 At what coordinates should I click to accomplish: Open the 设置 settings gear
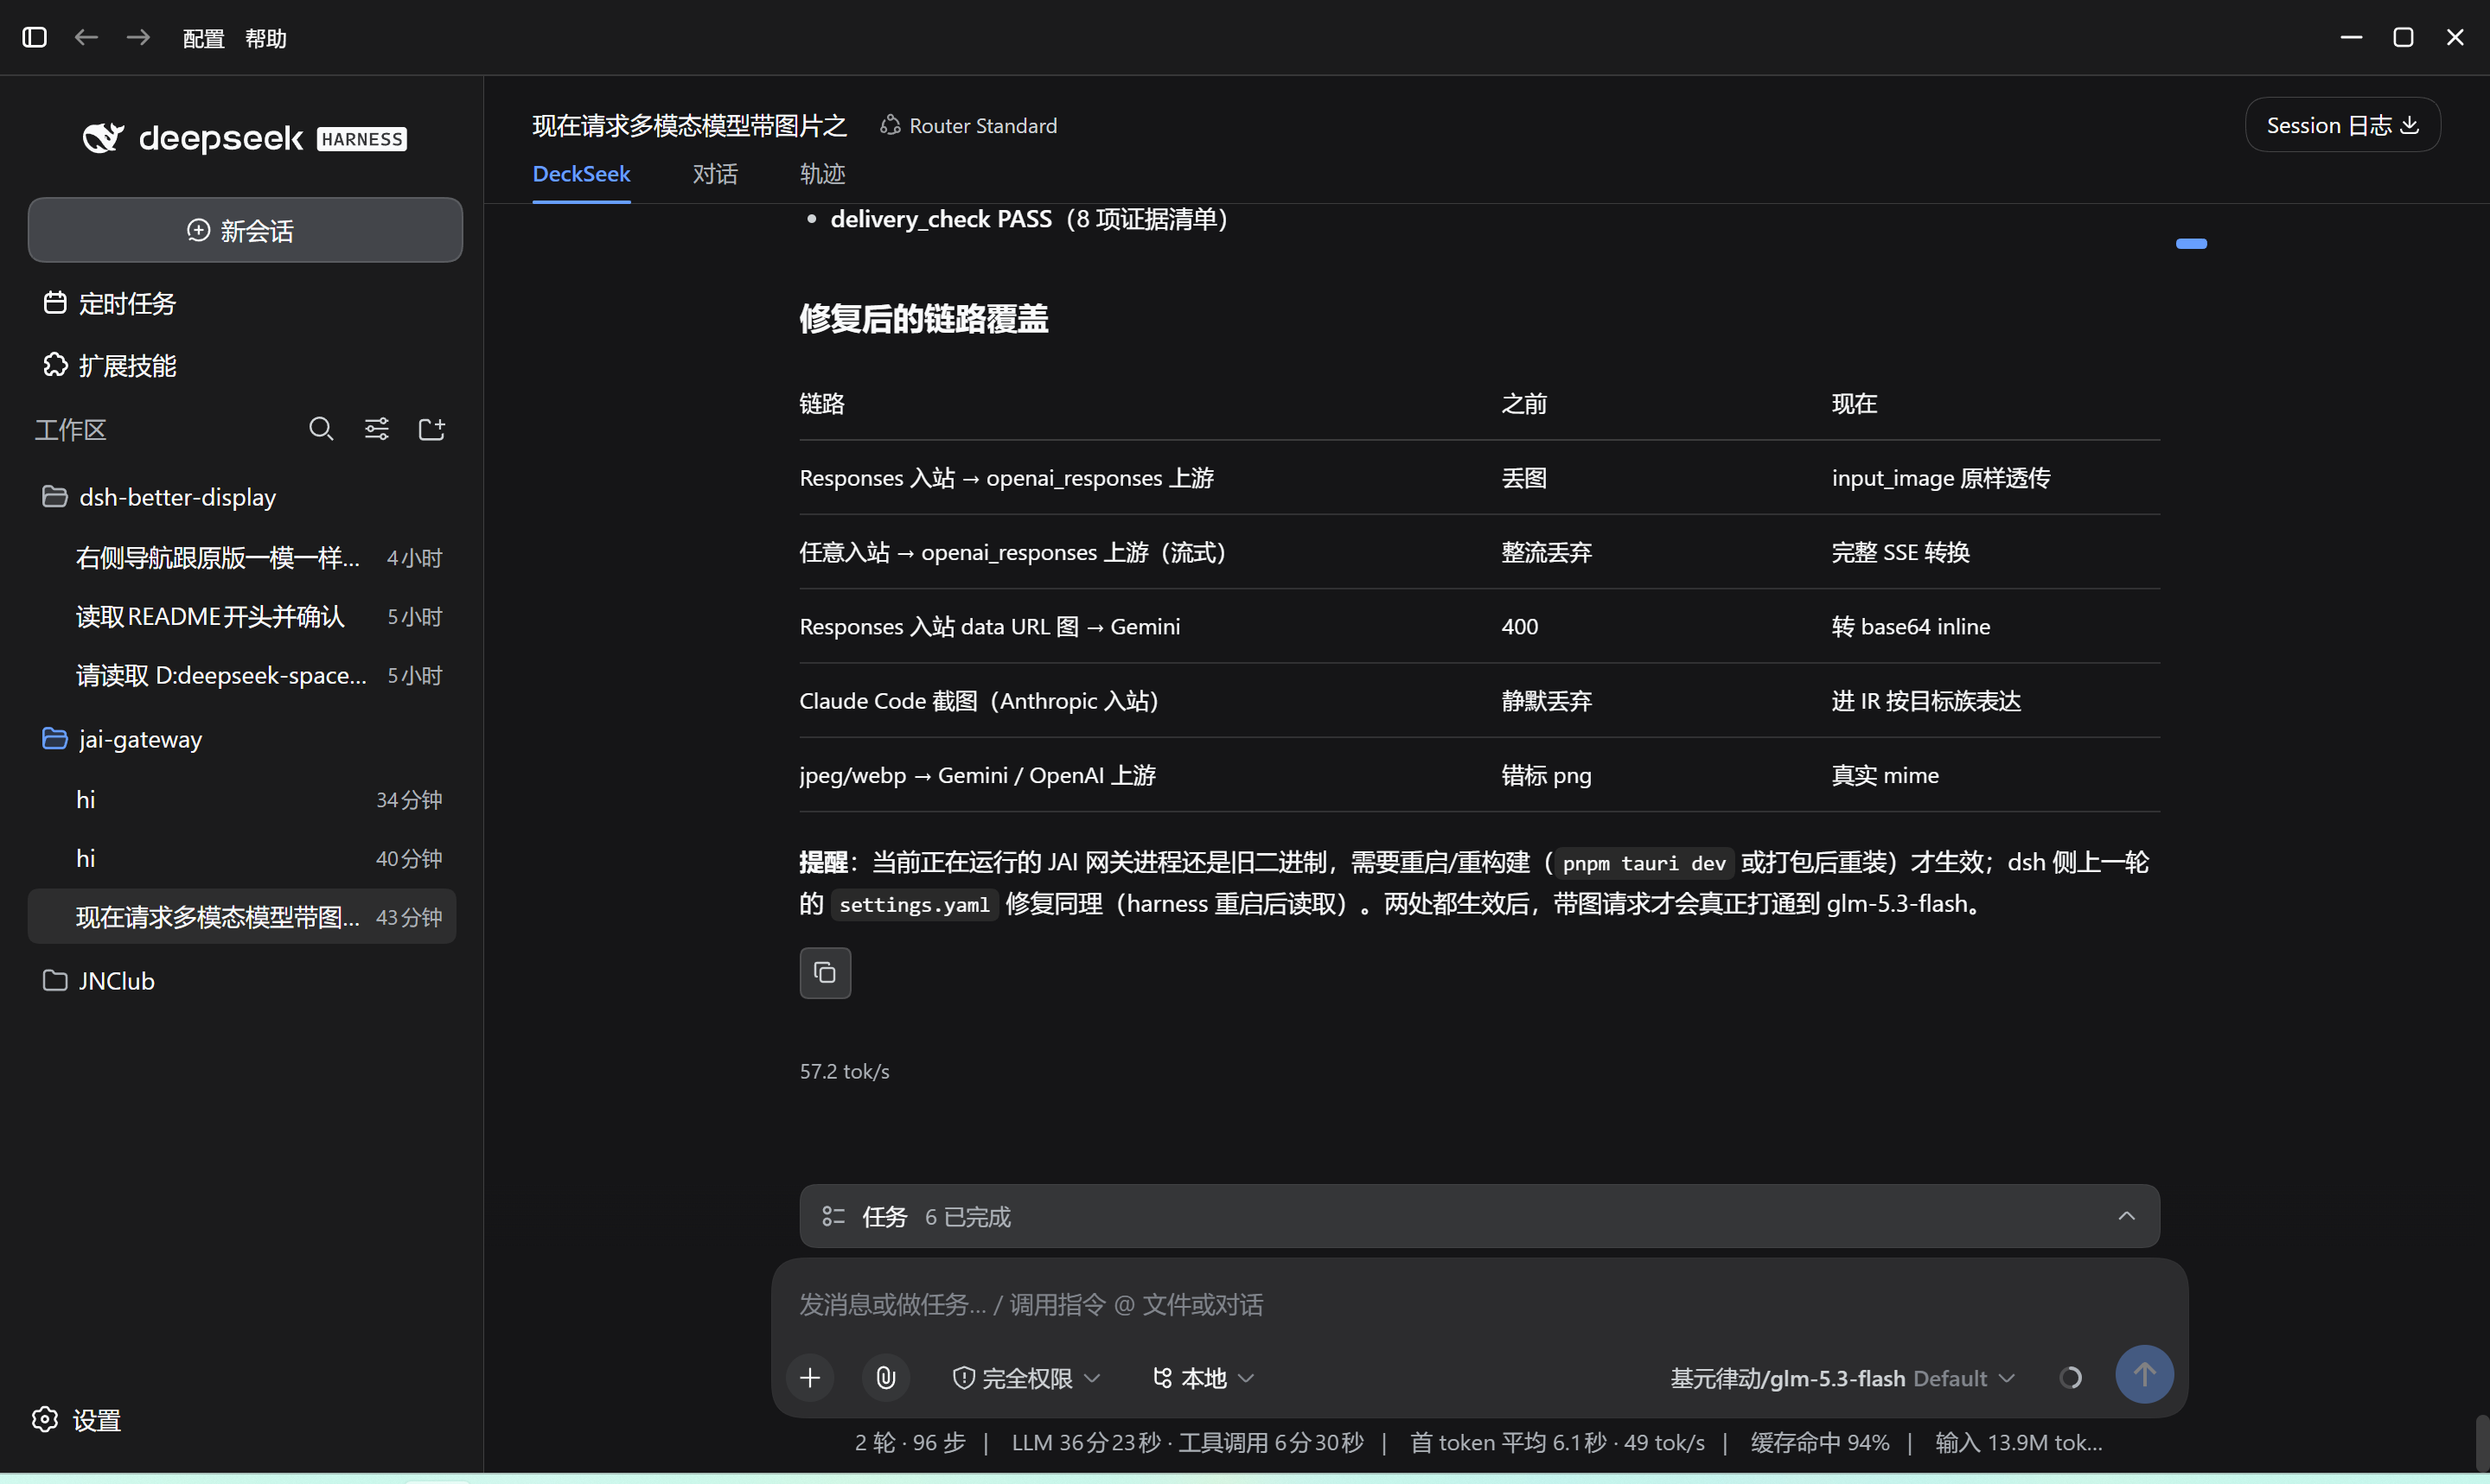coord(77,1420)
